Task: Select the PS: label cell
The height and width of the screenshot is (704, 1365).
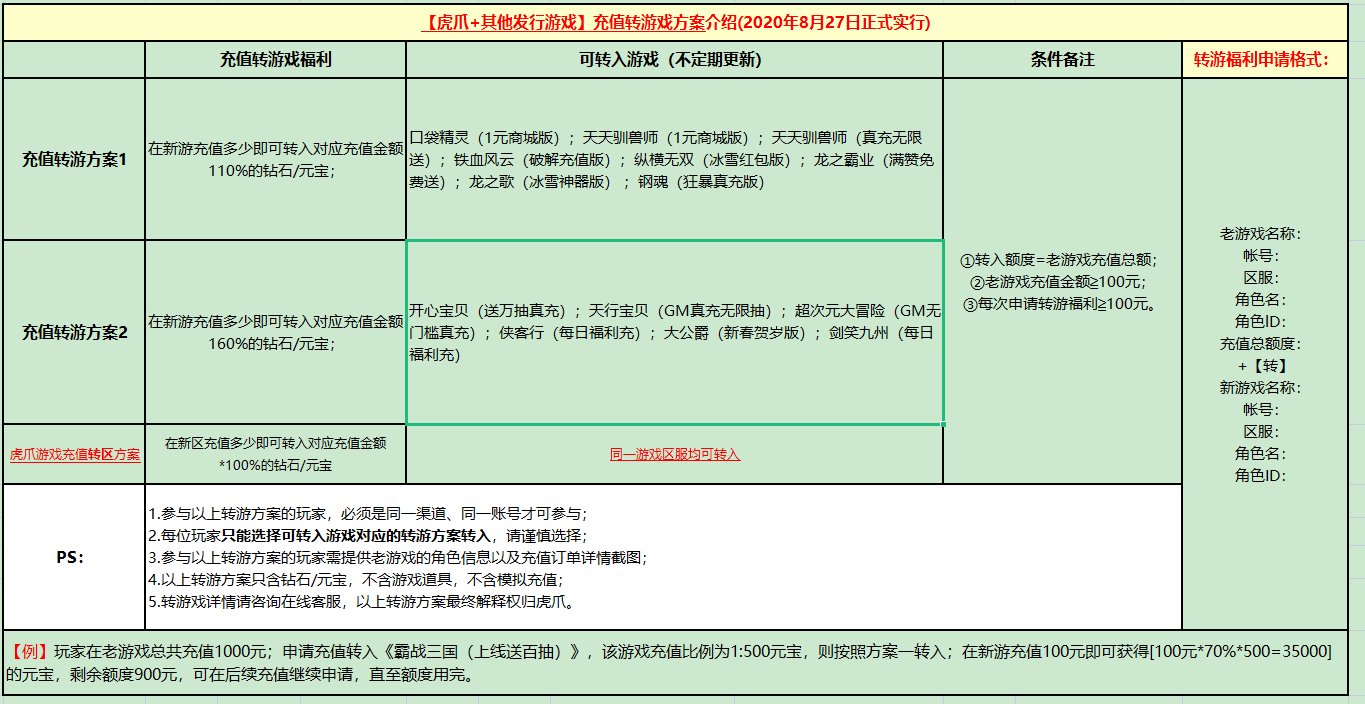Action: [74, 557]
